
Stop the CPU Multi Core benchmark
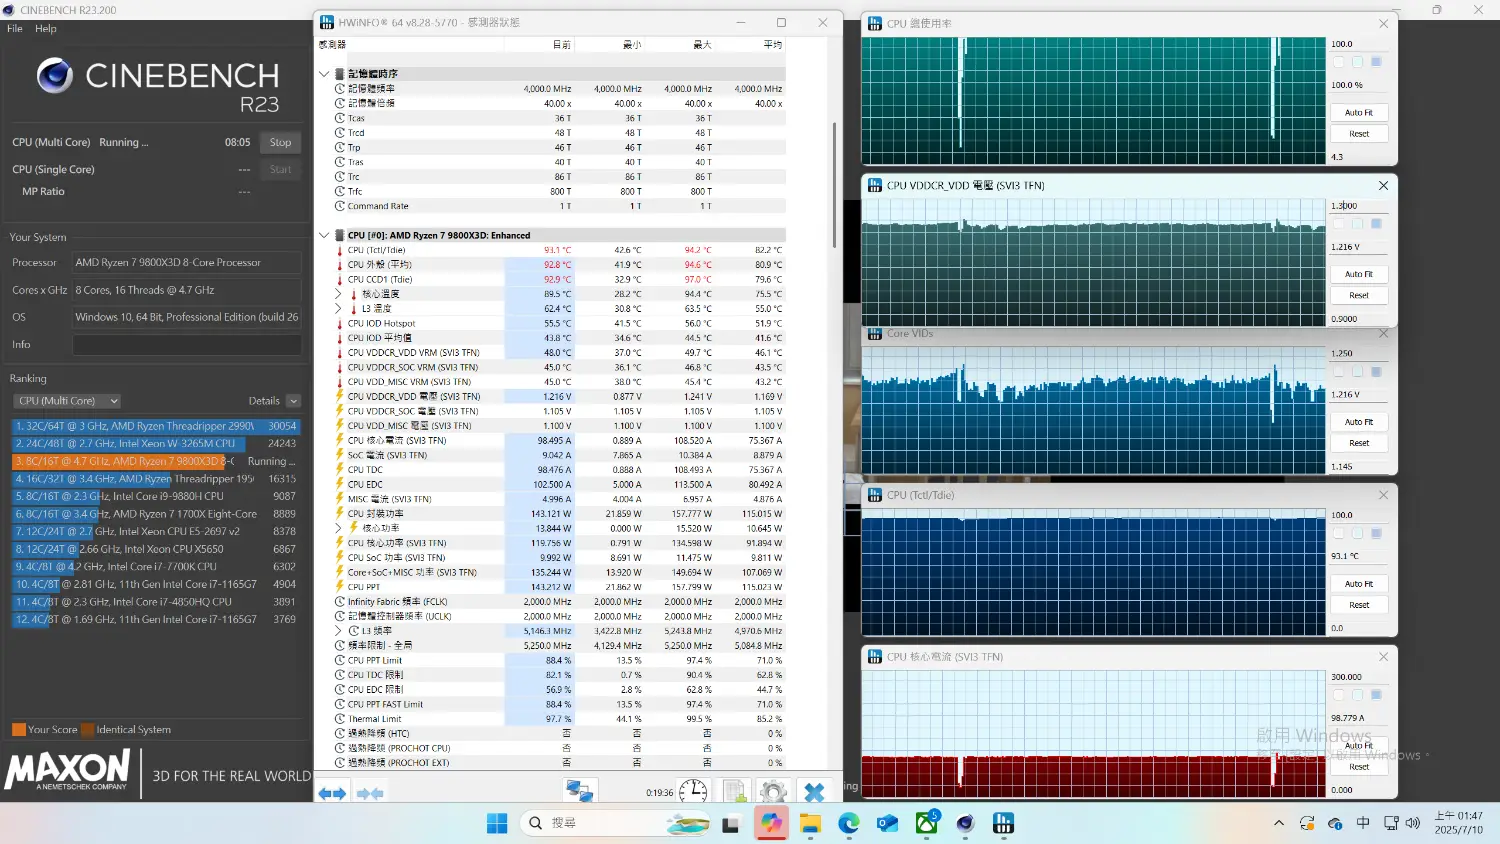coord(281,142)
